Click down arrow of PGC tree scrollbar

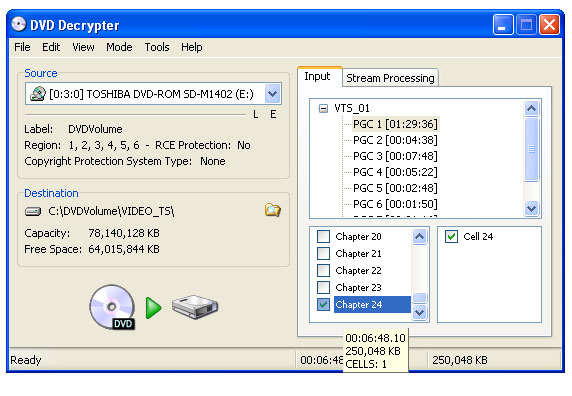pos(532,209)
